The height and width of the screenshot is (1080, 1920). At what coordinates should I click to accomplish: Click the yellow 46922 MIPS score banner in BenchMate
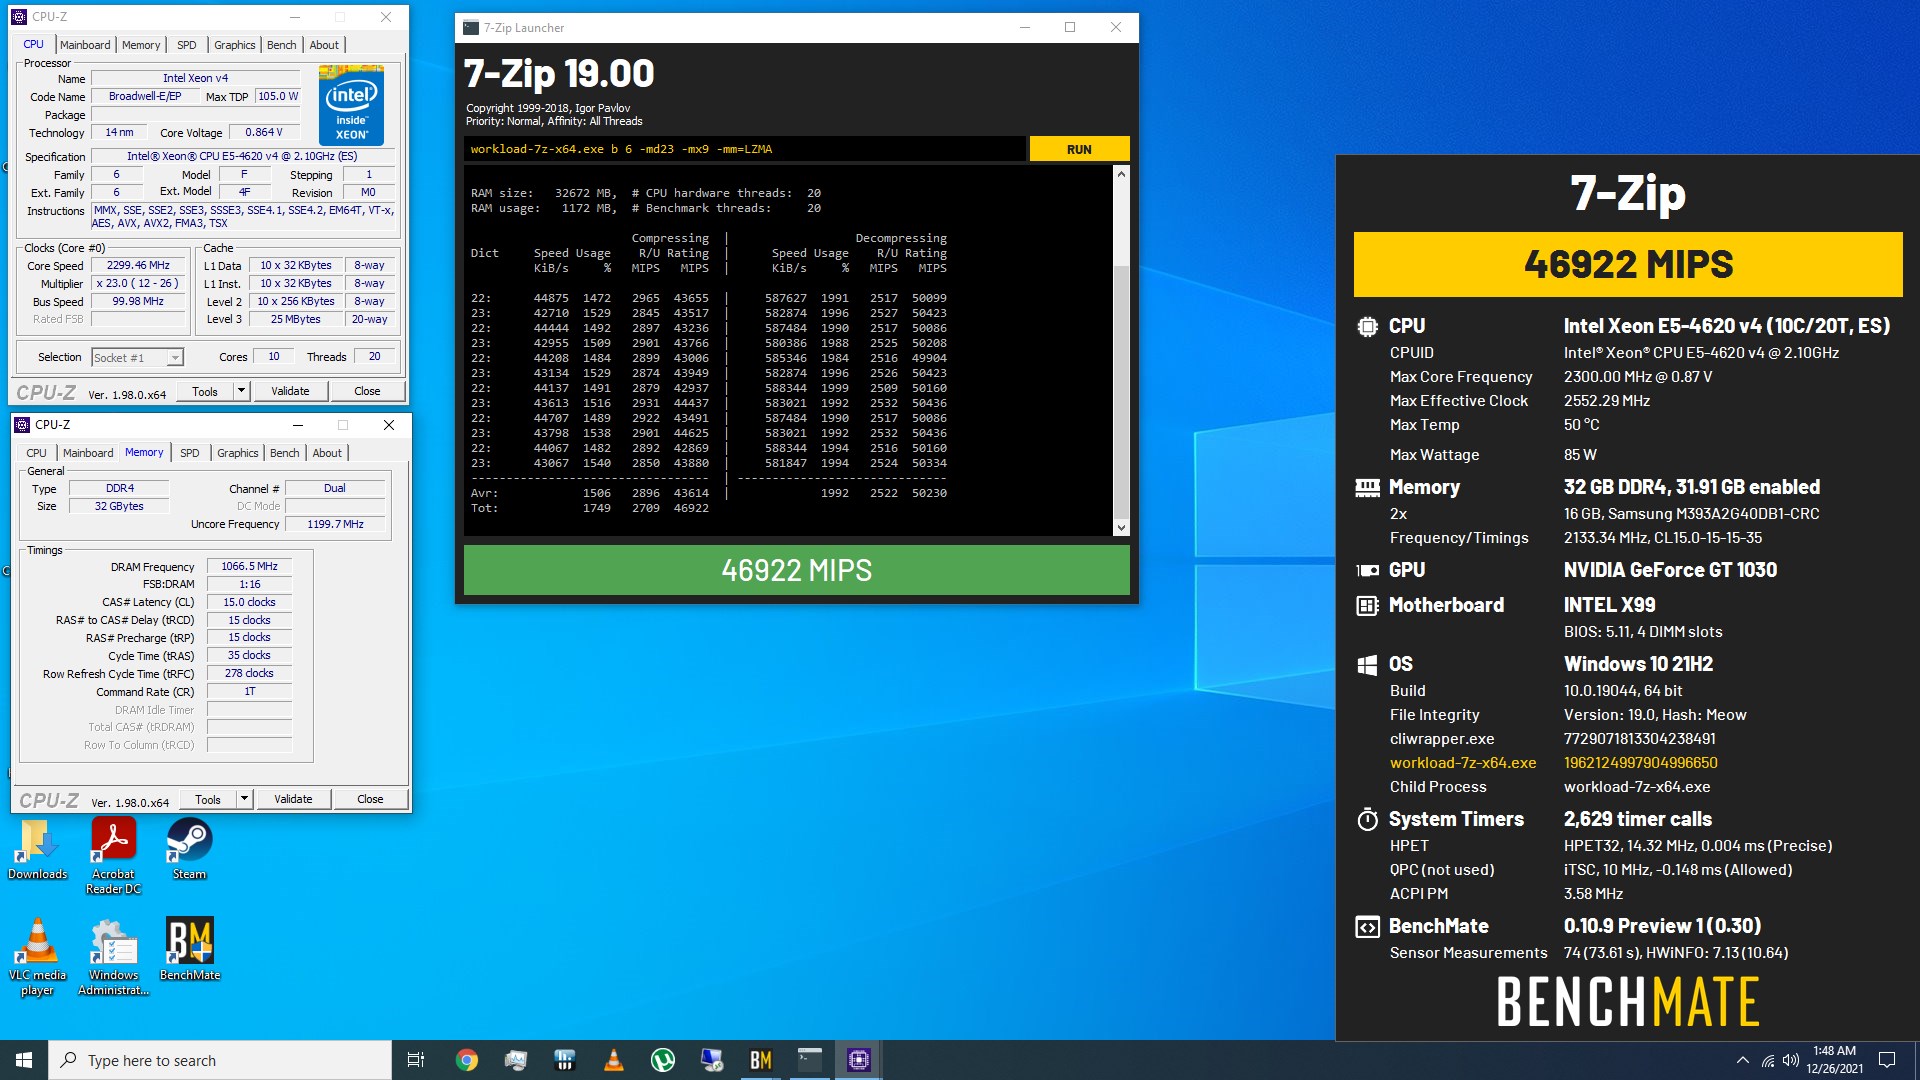click(x=1628, y=264)
